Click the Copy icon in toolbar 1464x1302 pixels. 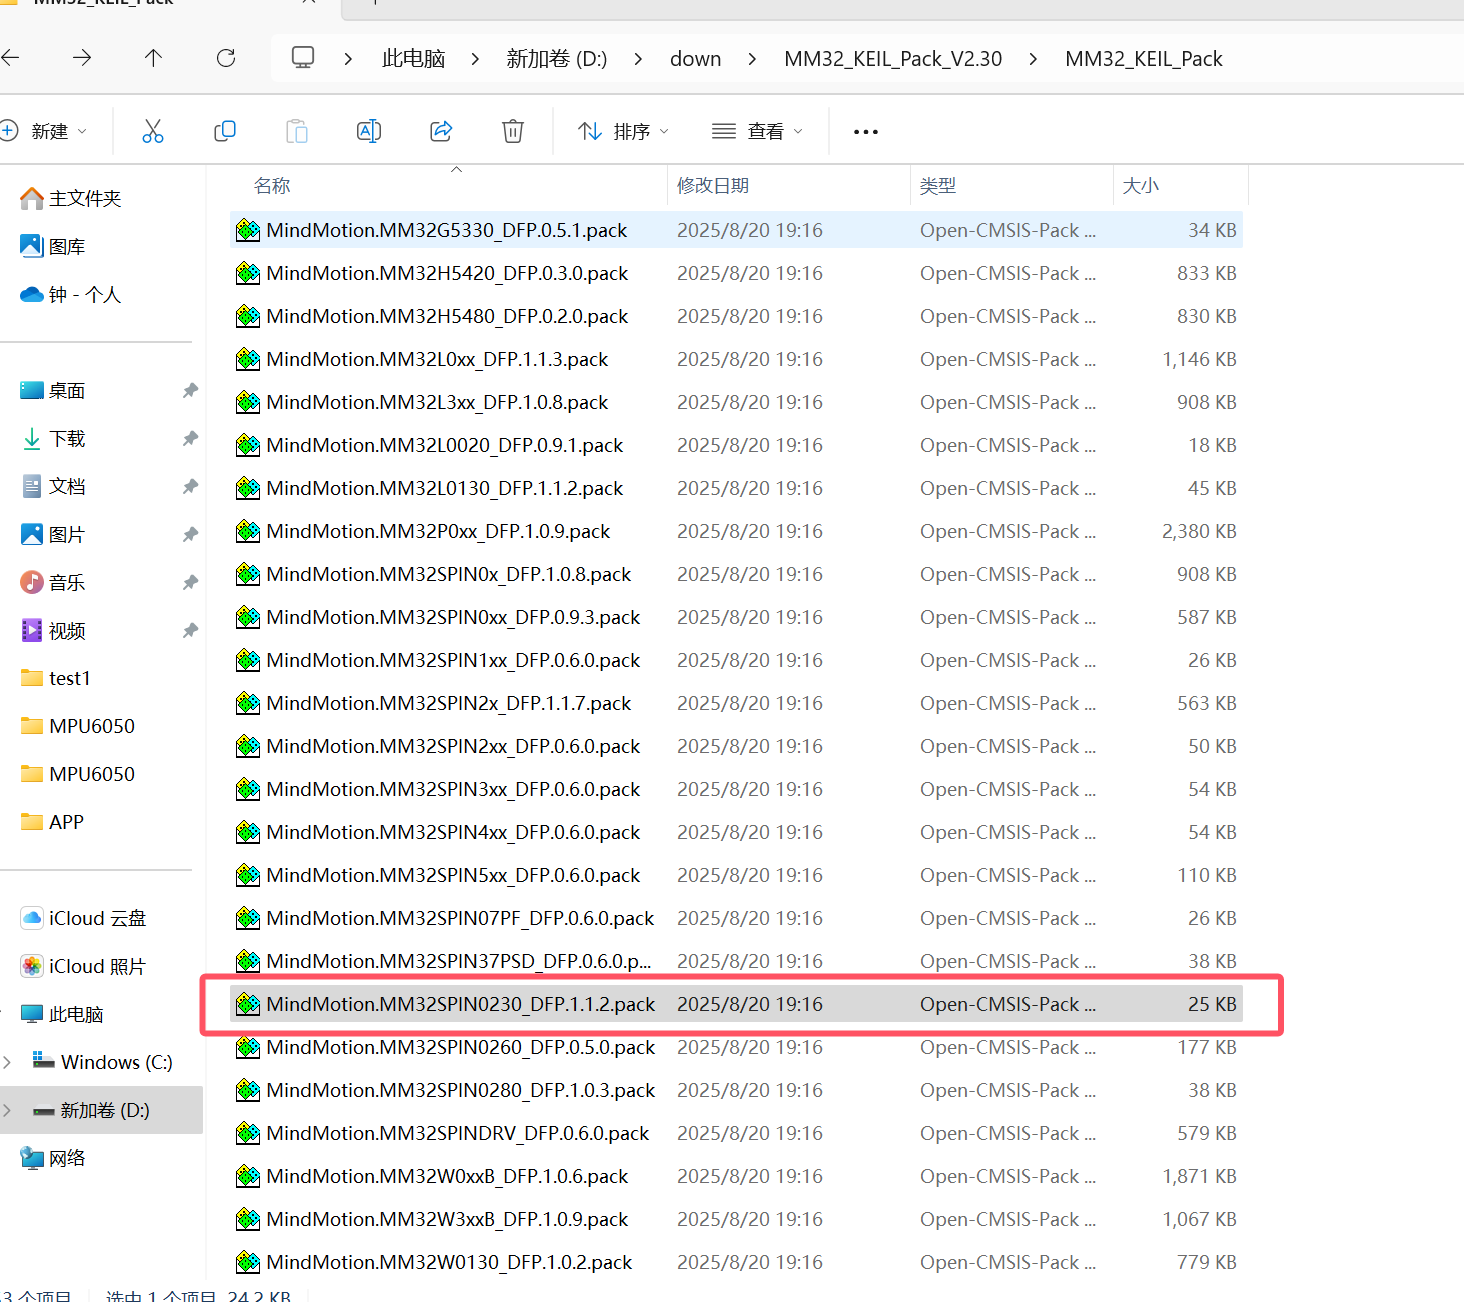click(x=225, y=131)
